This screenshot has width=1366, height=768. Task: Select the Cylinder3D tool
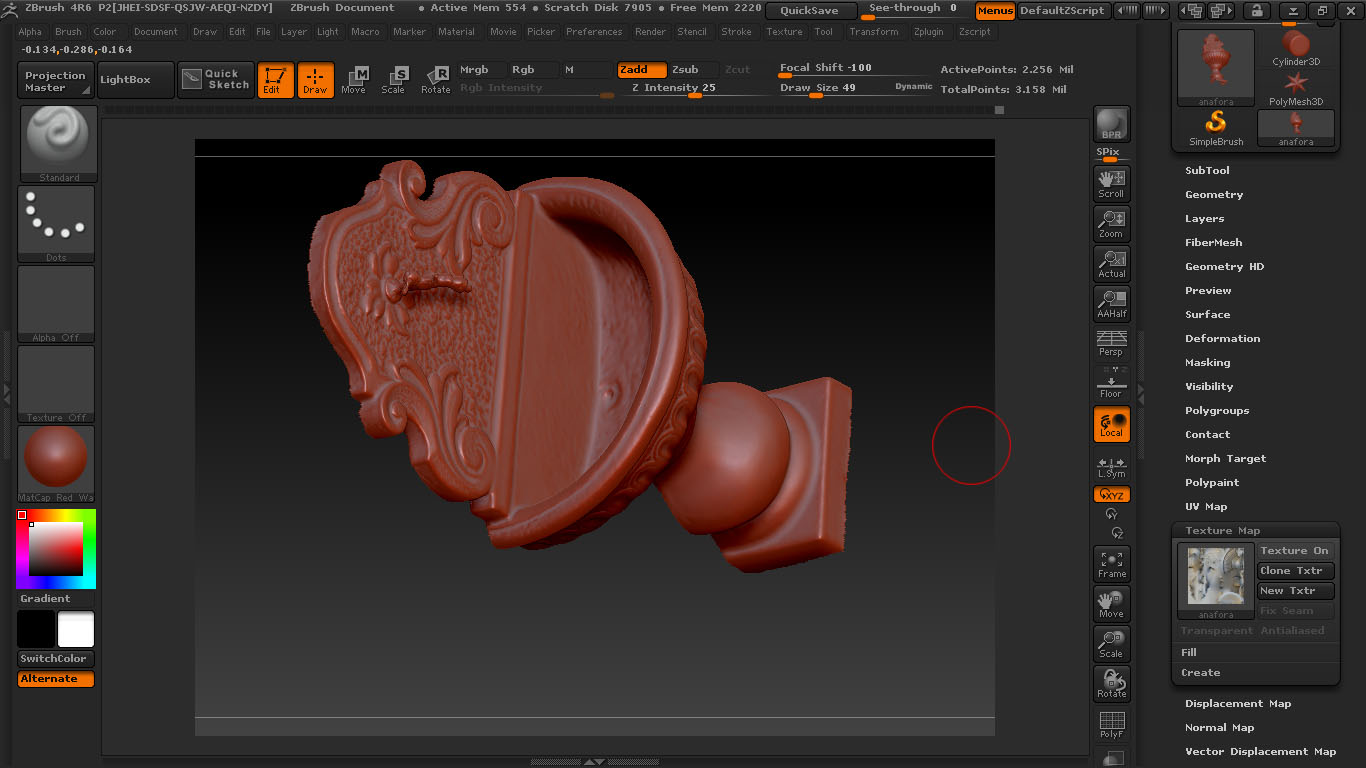coord(1296,48)
